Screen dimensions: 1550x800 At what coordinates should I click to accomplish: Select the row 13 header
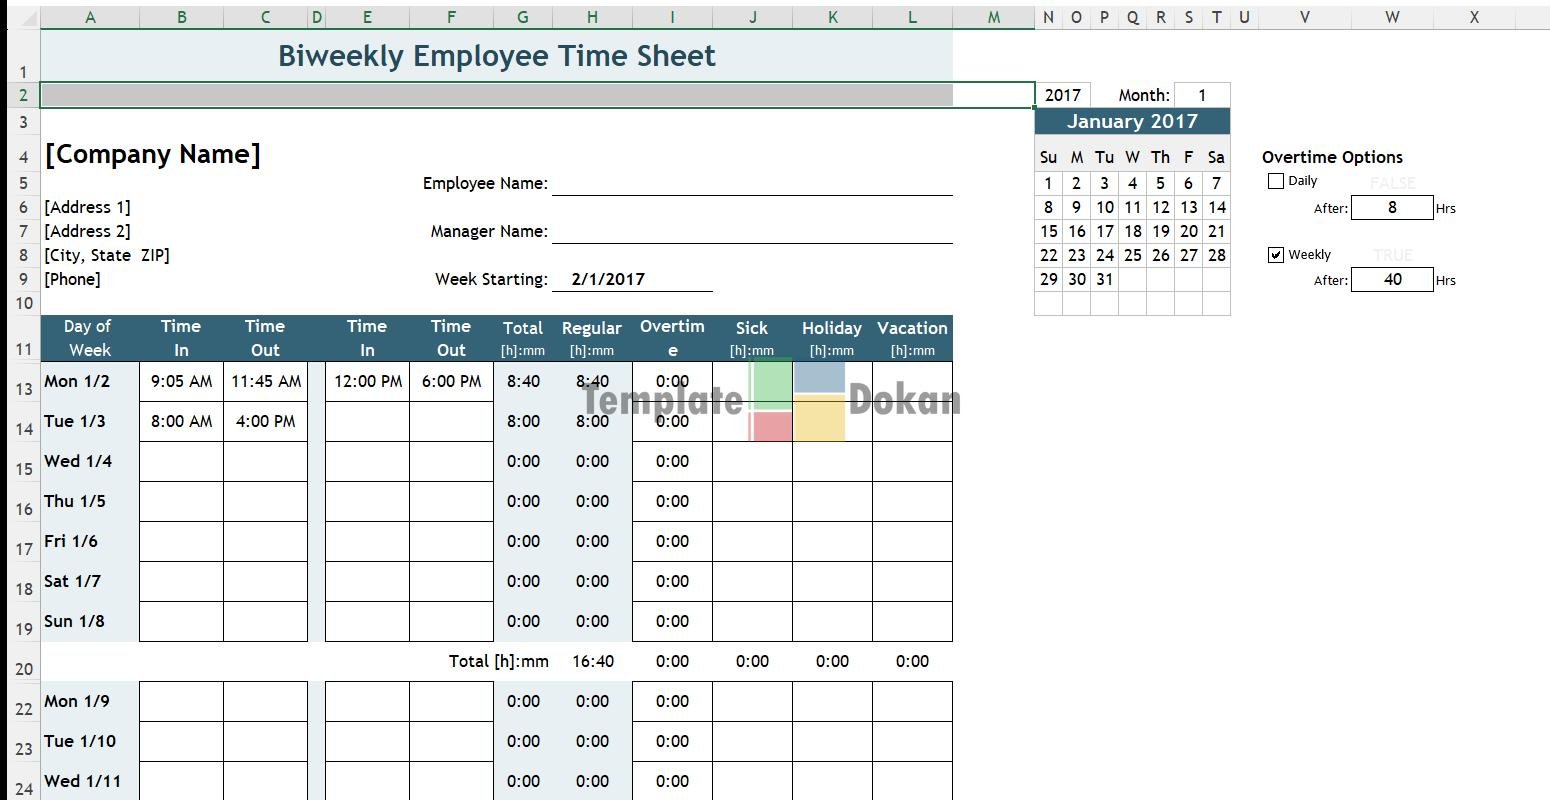coord(24,388)
